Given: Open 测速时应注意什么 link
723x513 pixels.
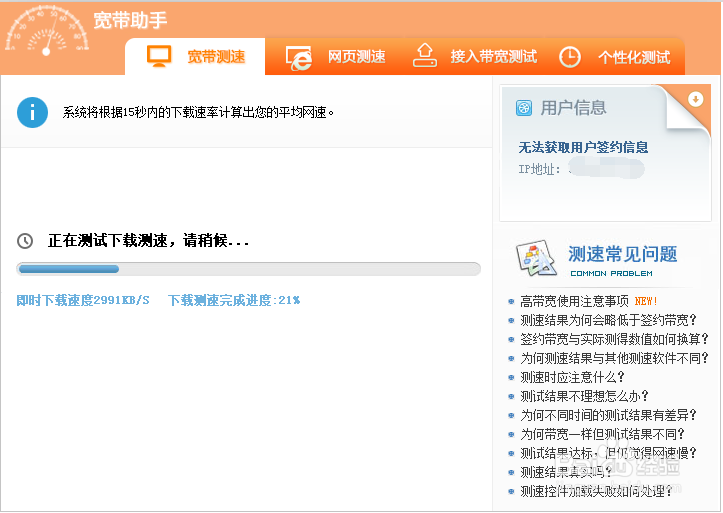Looking at the screenshot, I should (x=572, y=377).
